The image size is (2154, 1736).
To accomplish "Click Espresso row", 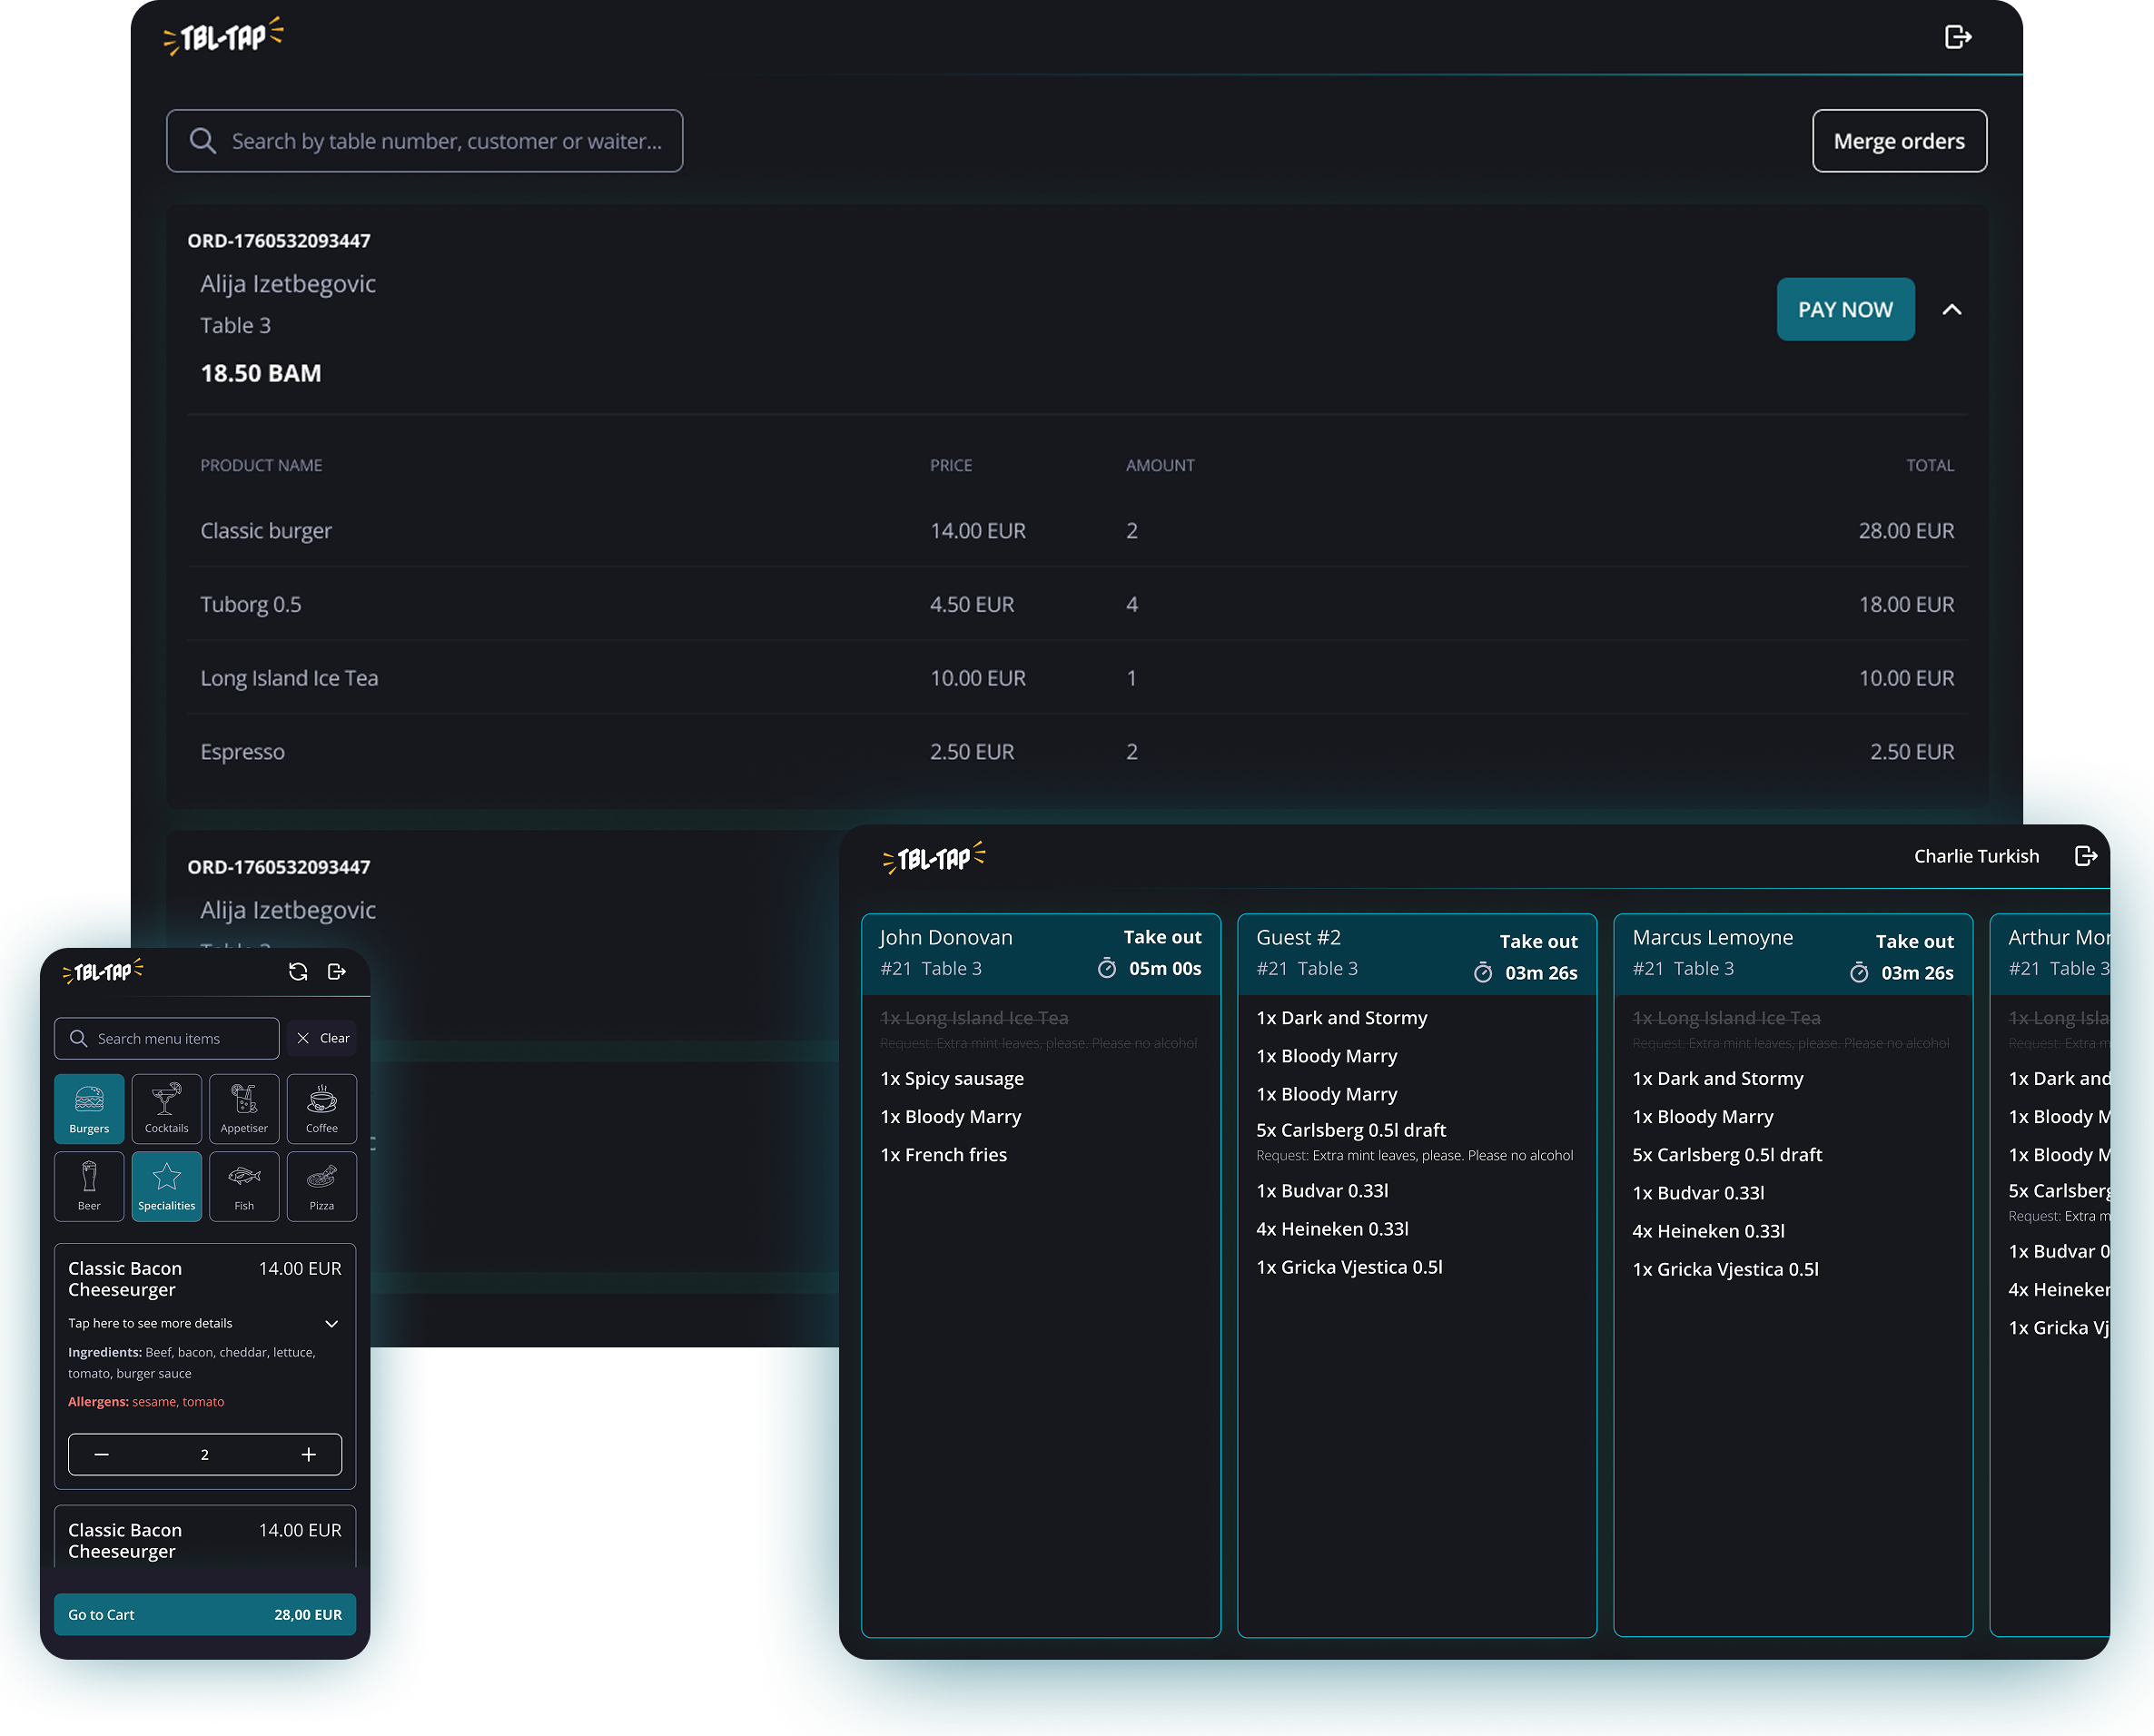I will coord(1077,751).
